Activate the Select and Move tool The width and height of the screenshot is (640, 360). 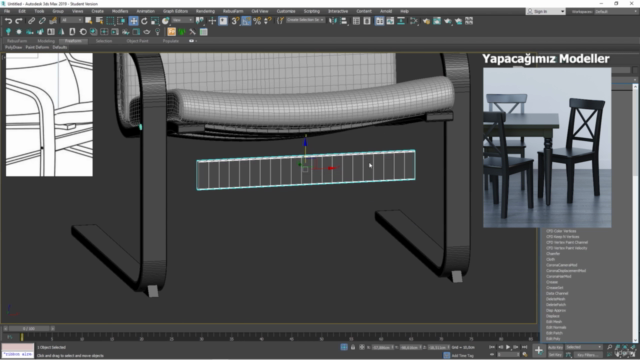click(x=133, y=21)
